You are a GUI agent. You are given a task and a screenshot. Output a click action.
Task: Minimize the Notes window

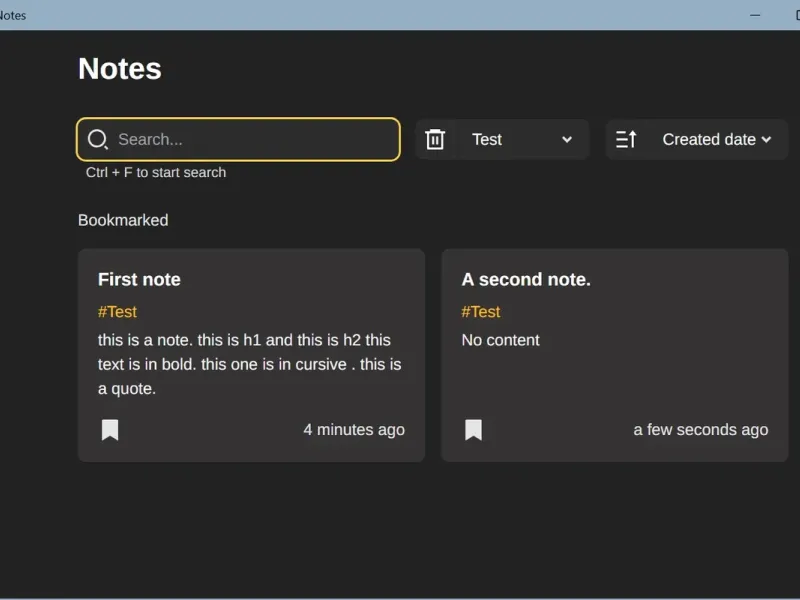[755, 15]
